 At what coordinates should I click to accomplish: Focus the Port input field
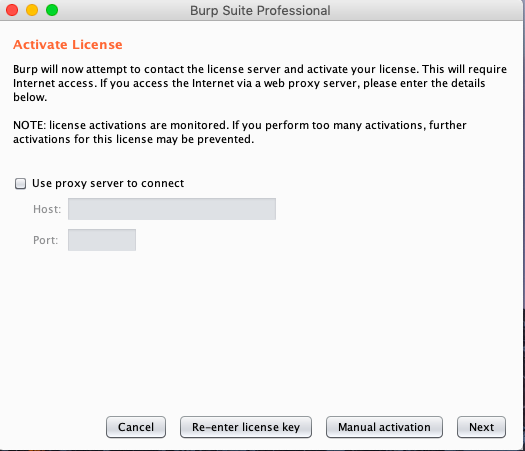pos(102,240)
